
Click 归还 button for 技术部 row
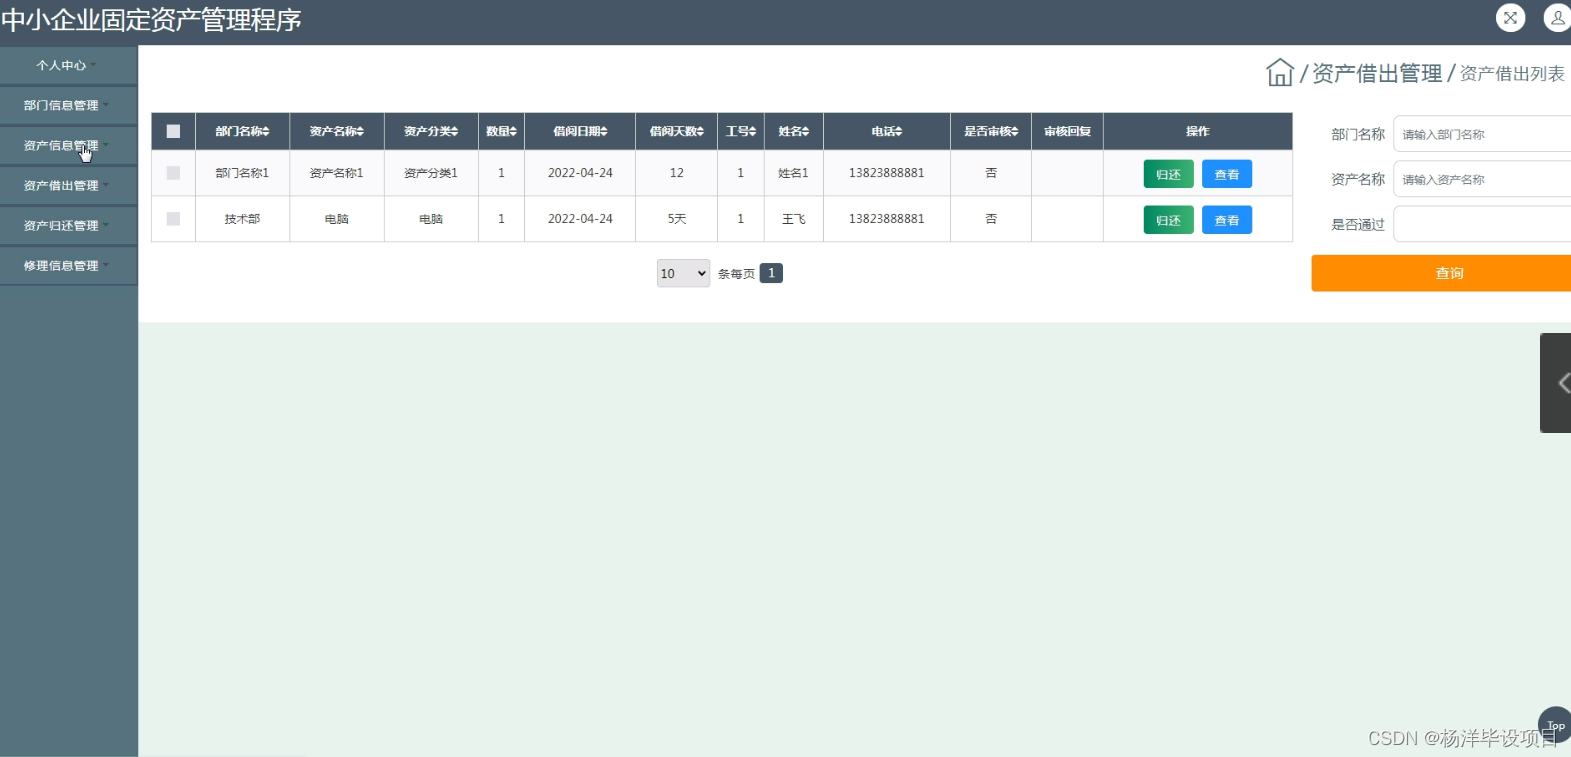pos(1168,220)
